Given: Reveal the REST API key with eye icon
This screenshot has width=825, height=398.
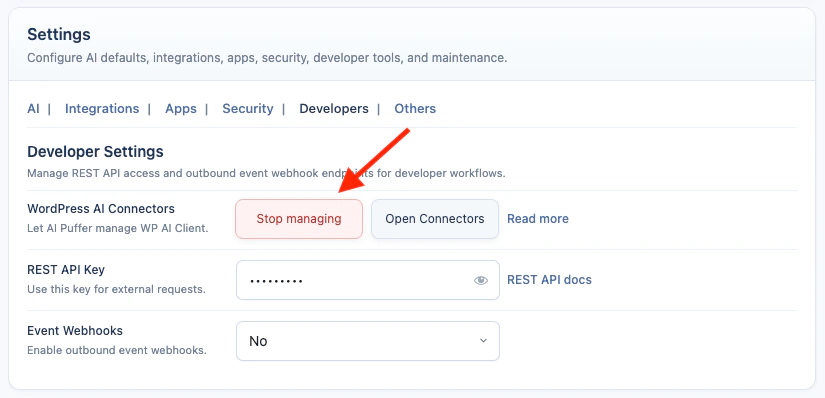Looking at the screenshot, I should (480, 280).
